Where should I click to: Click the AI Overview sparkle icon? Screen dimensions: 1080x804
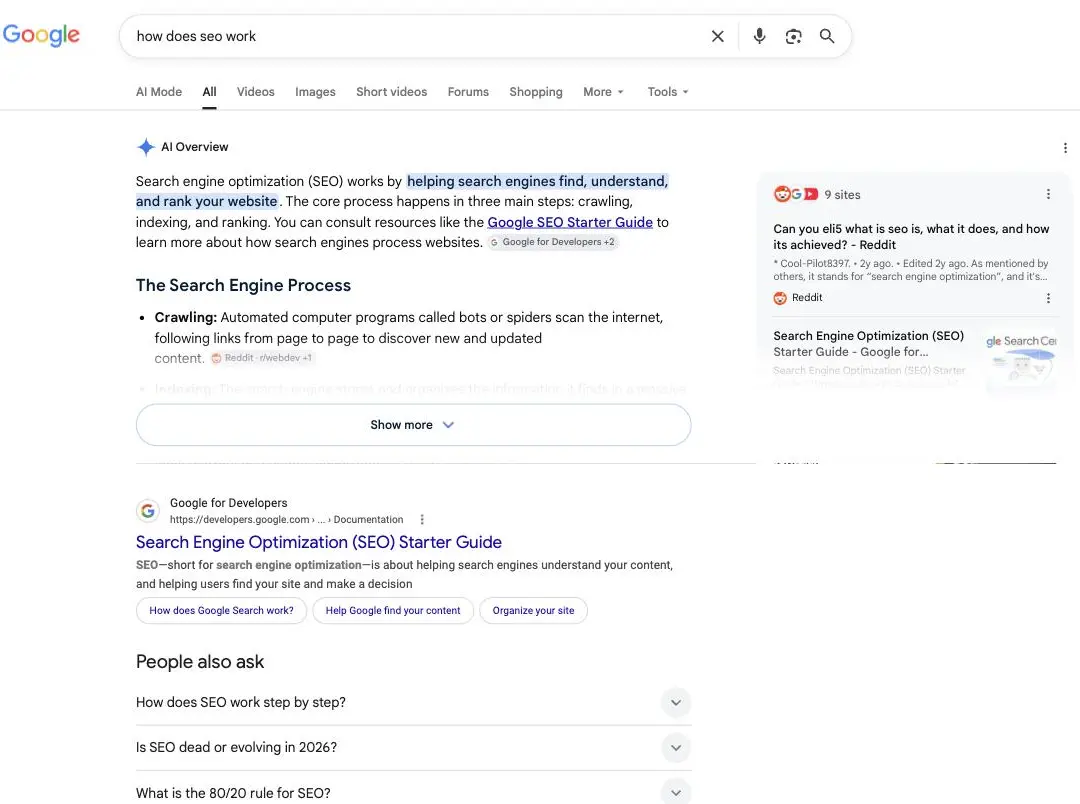pos(146,147)
